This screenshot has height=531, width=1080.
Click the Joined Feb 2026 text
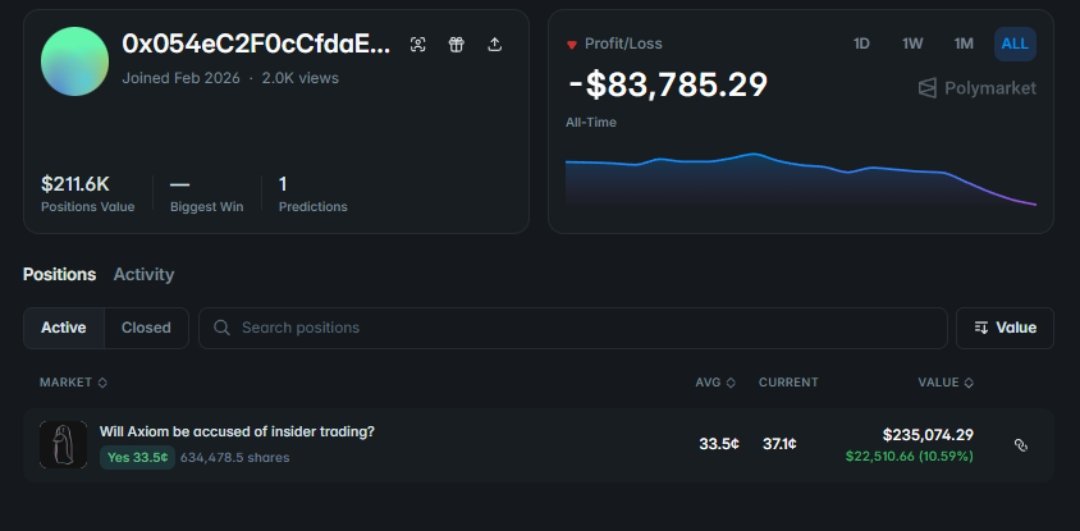click(x=181, y=78)
